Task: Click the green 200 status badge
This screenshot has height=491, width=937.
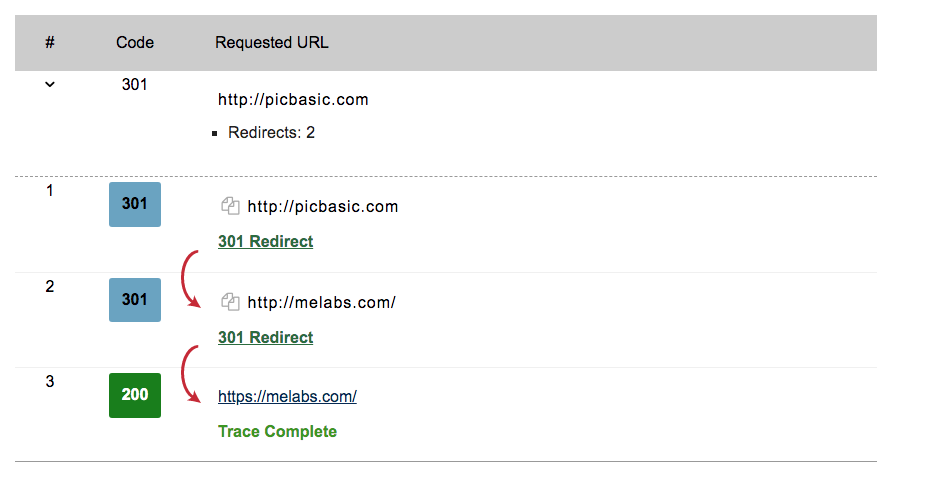Action: coord(135,395)
